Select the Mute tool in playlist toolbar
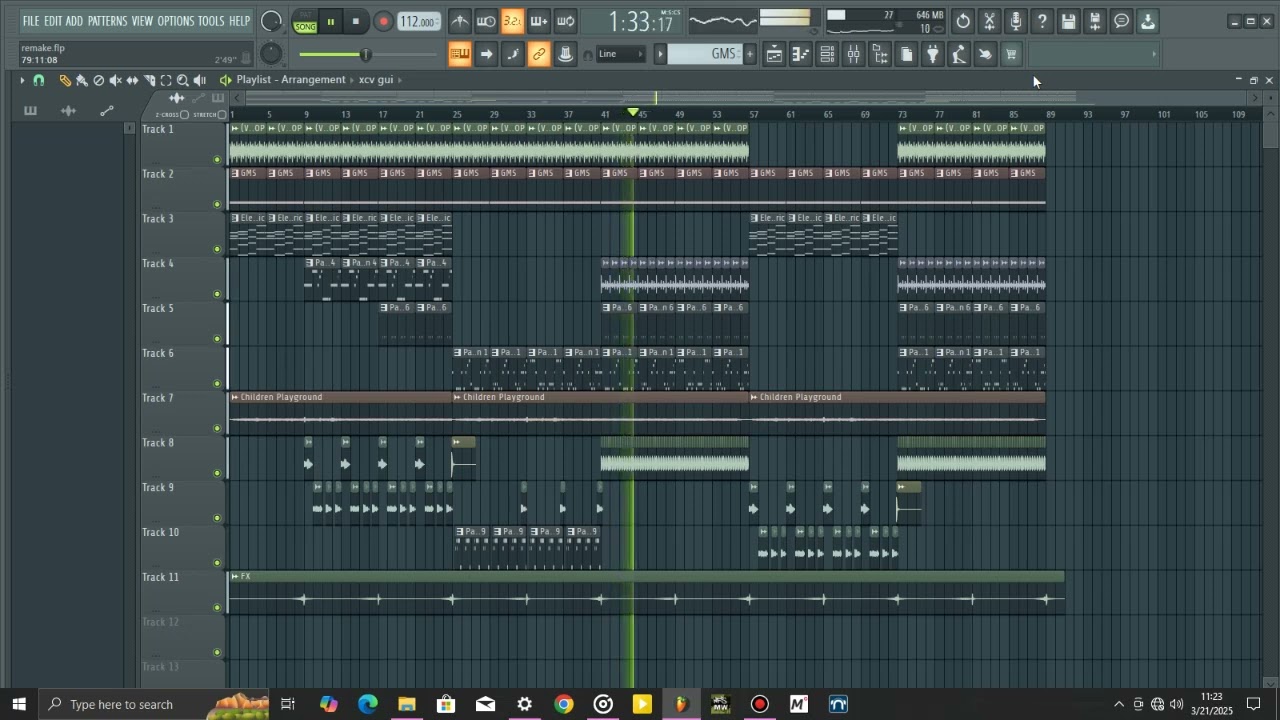Image resolution: width=1280 pixels, height=720 pixels. pos(115,80)
